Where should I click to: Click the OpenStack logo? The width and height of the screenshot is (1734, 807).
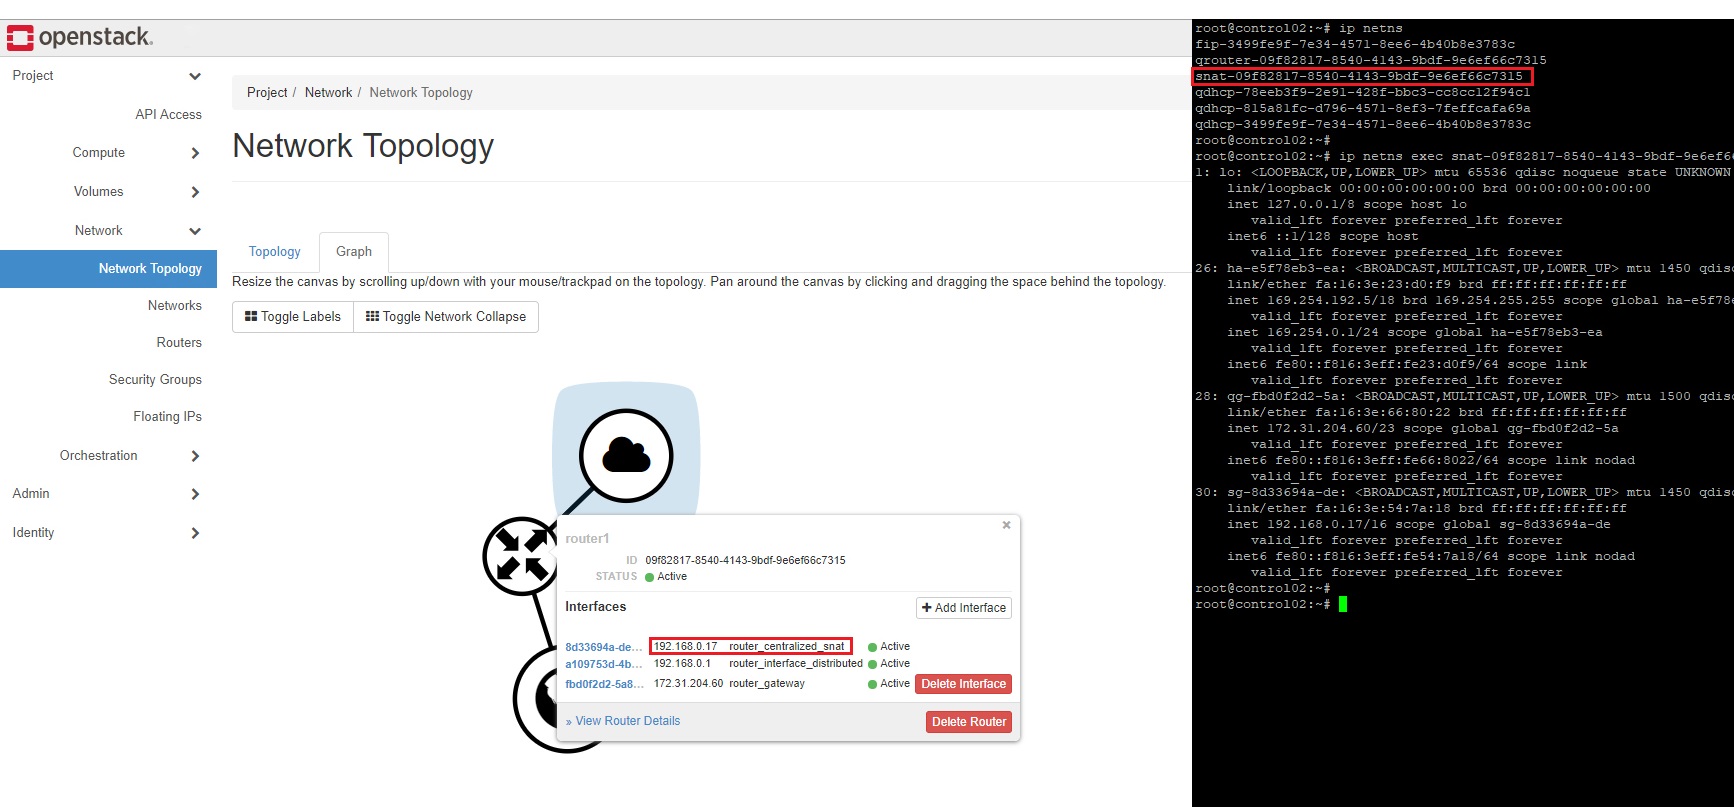(x=80, y=38)
